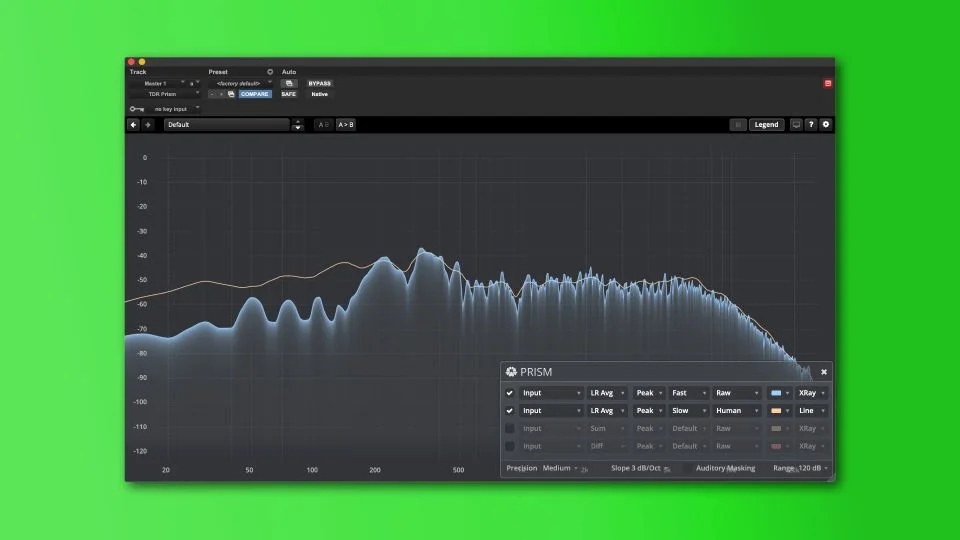
Task: Open the Slow speed dropdown
Action: click(x=688, y=411)
